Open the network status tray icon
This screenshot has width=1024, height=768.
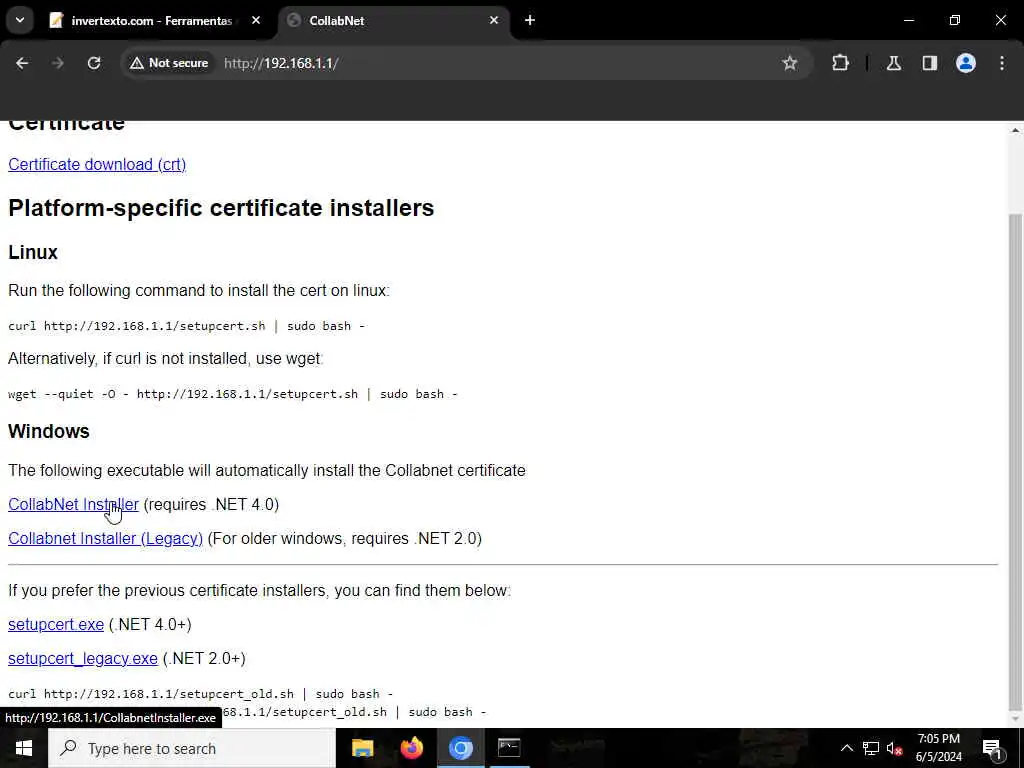pyautogui.click(x=871, y=748)
